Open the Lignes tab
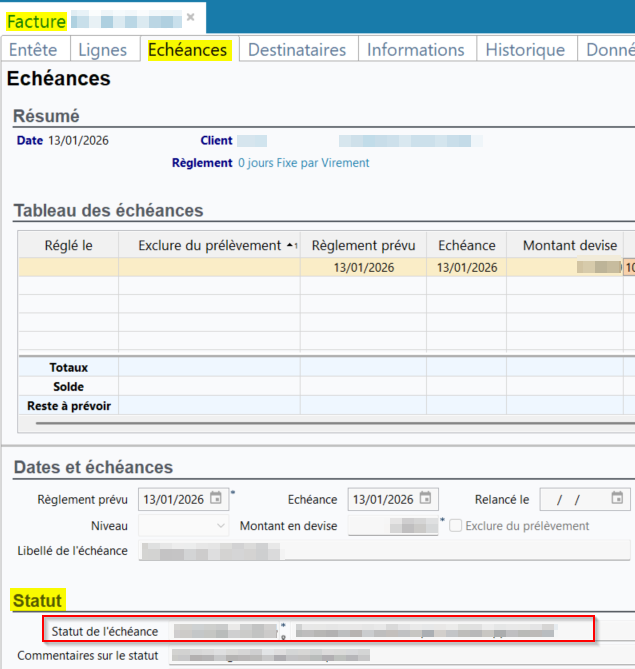 [103, 50]
